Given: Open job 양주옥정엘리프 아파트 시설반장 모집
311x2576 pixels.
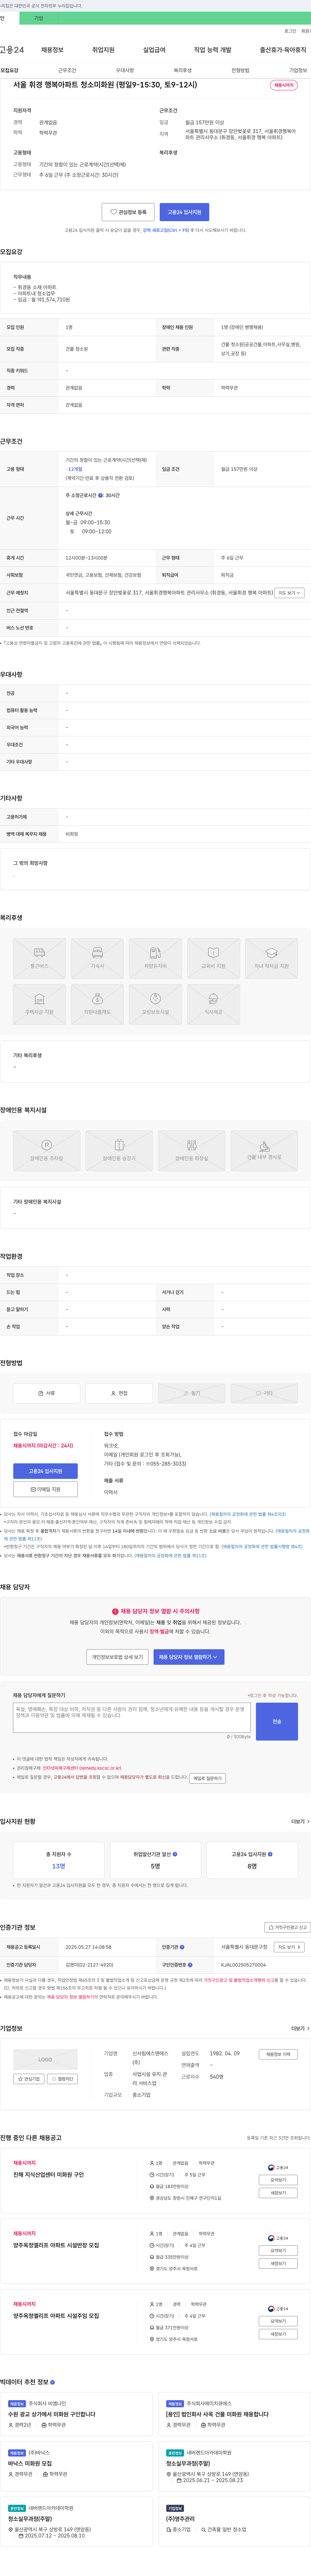Looking at the screenshot, I should (56, 2245).
